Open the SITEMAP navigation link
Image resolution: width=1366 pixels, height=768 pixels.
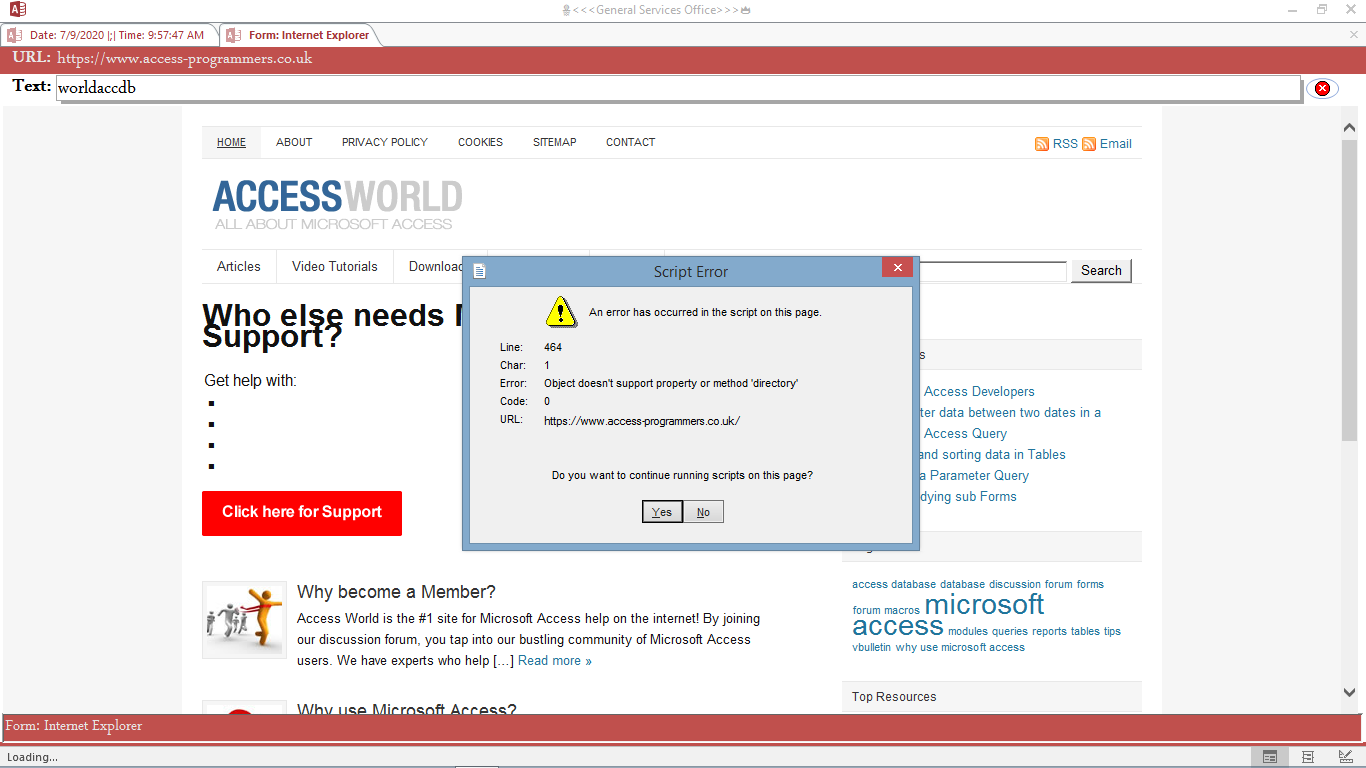[554, 142]
